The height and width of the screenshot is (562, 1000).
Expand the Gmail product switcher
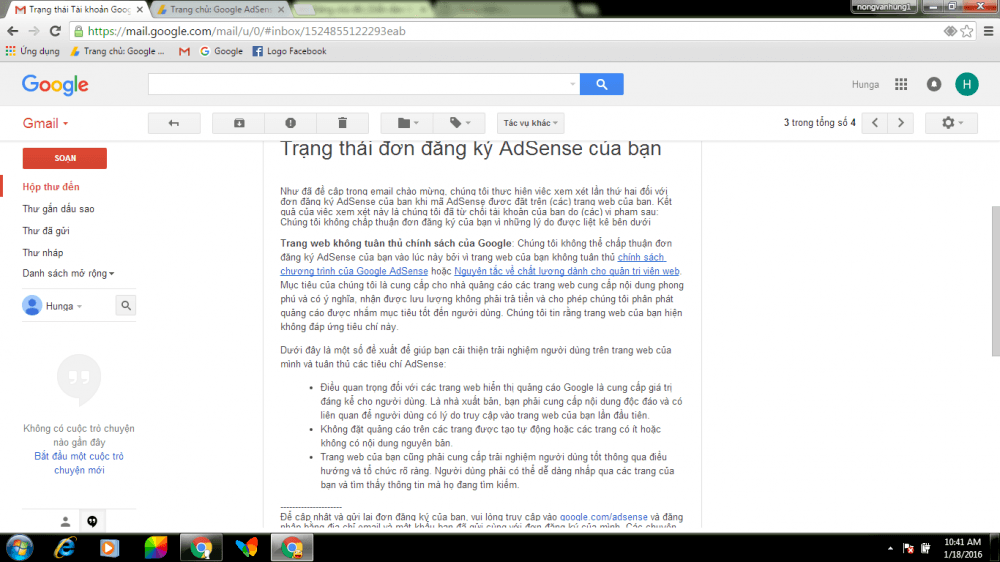45,123
